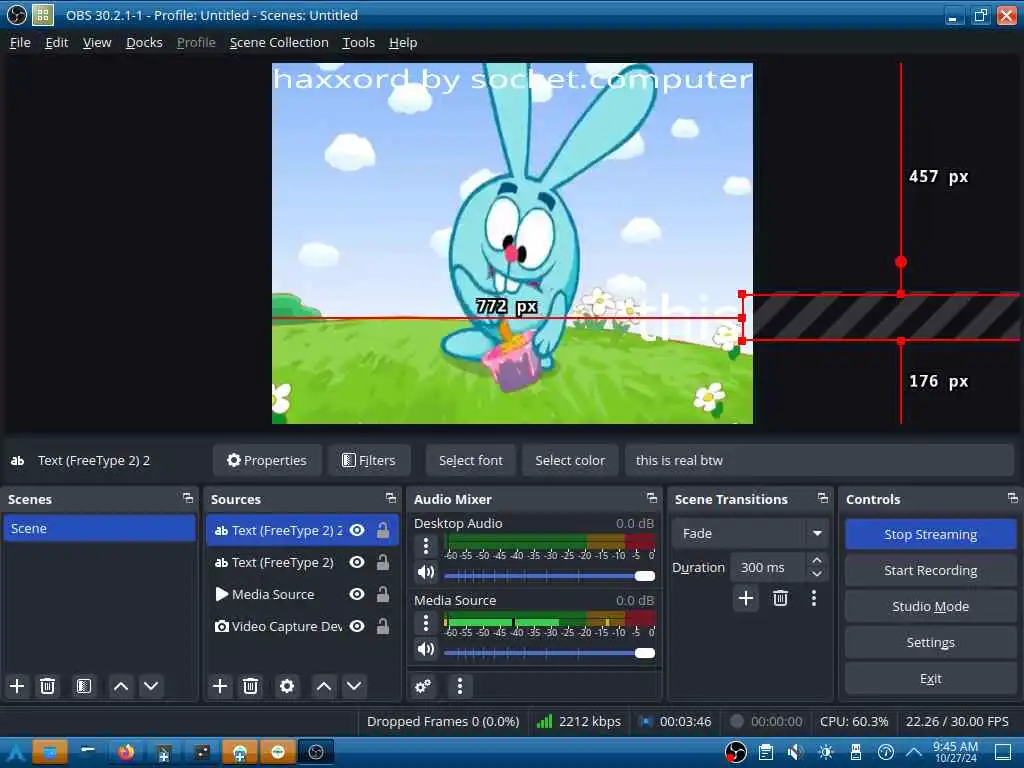Float the Controls dock icon
The width and height of the screenshot is (1024, 768).
tap(1013, 498)
